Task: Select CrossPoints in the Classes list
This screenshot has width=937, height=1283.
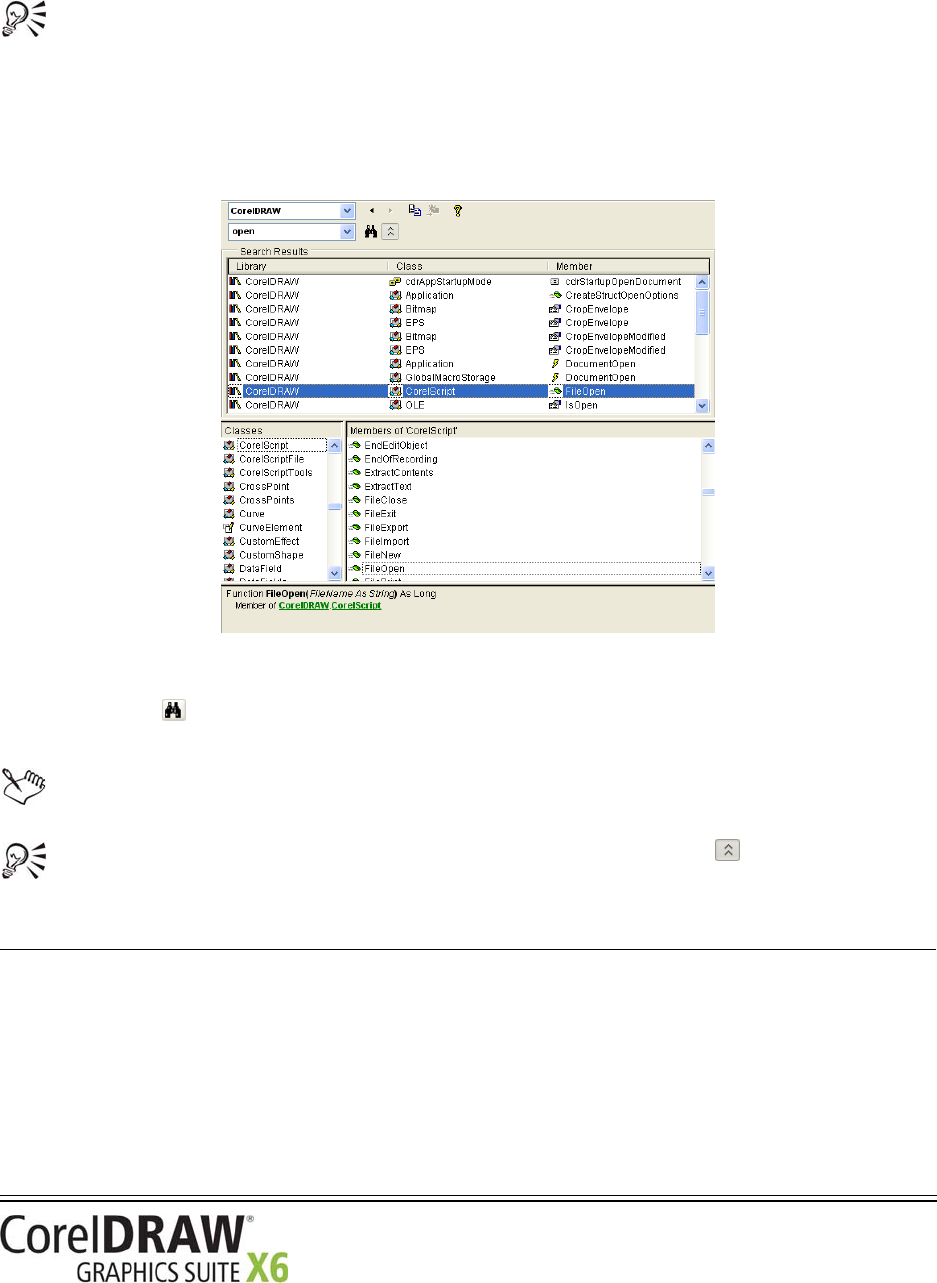Action: tap(266, 499)
